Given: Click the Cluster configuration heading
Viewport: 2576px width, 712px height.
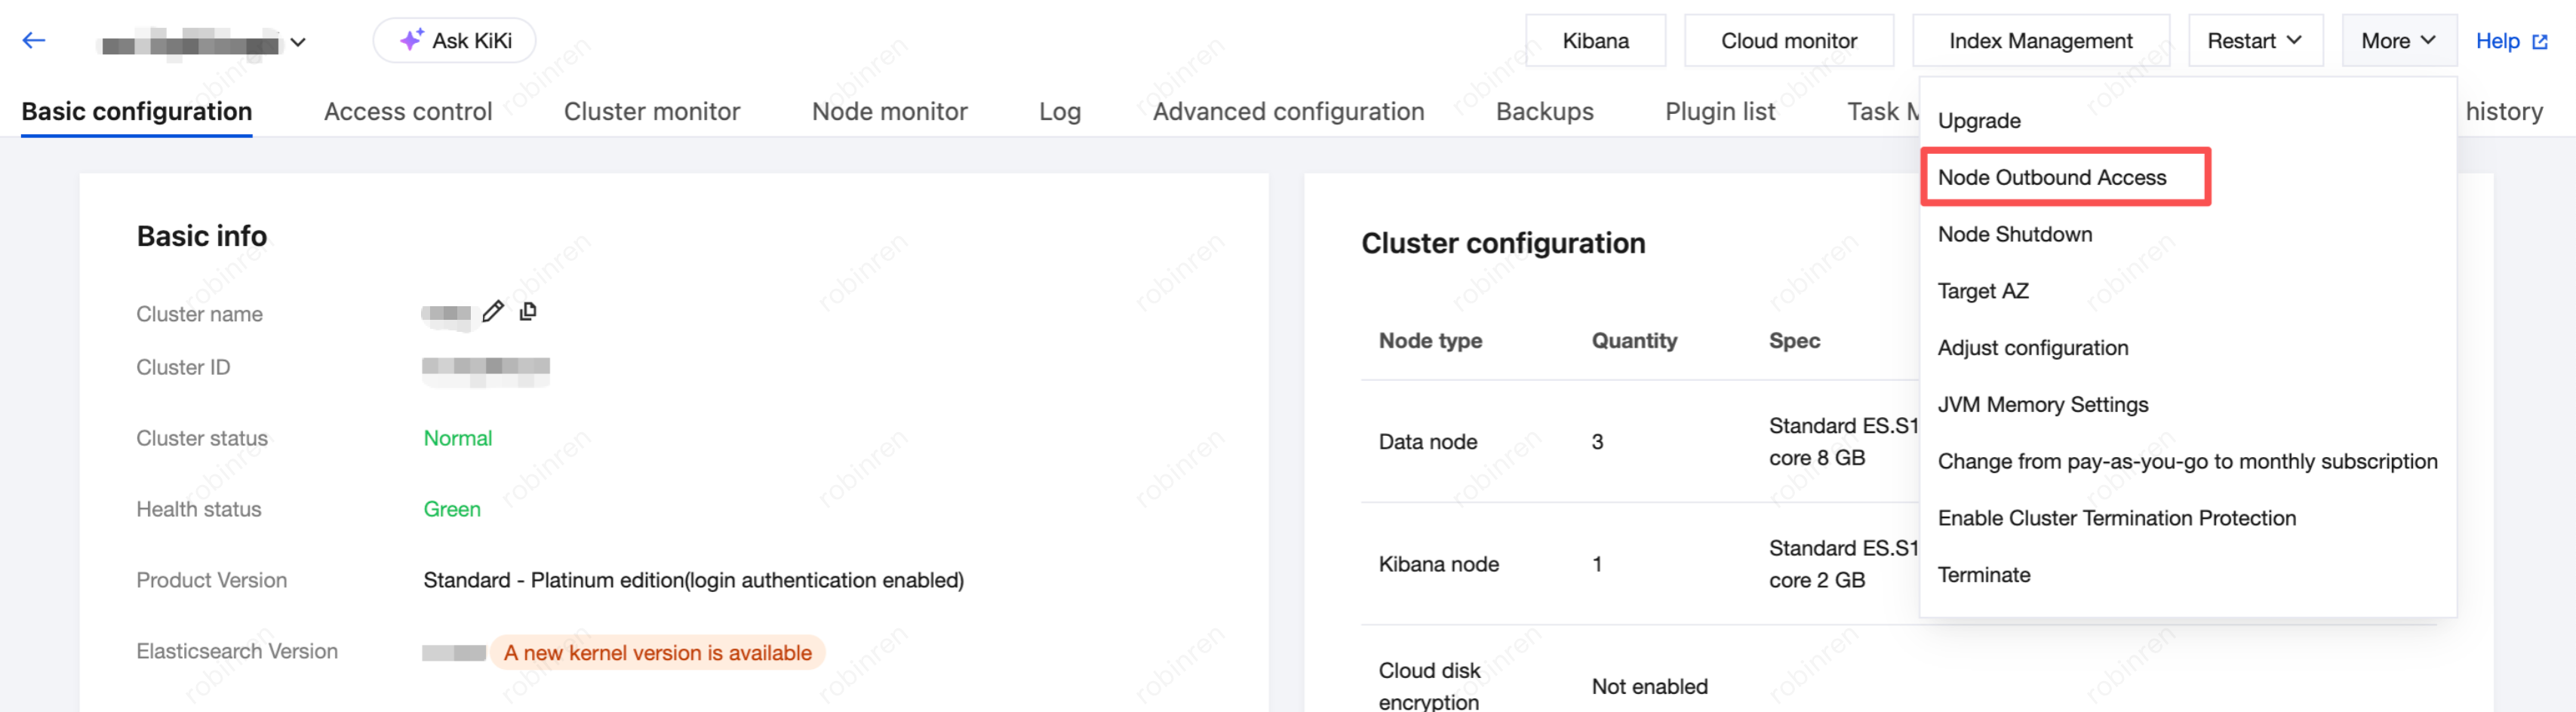Looking at the screenshot, I should click(x=1502, y=243).
